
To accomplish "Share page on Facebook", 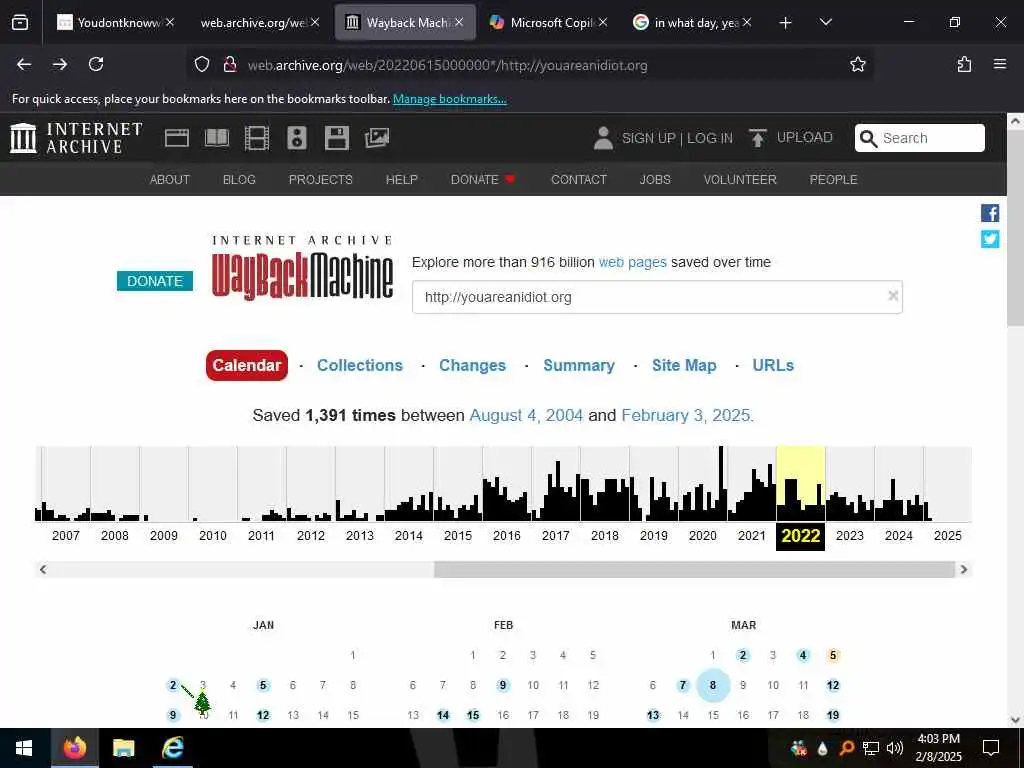I will pyautogui.click(x=990, y=213).
